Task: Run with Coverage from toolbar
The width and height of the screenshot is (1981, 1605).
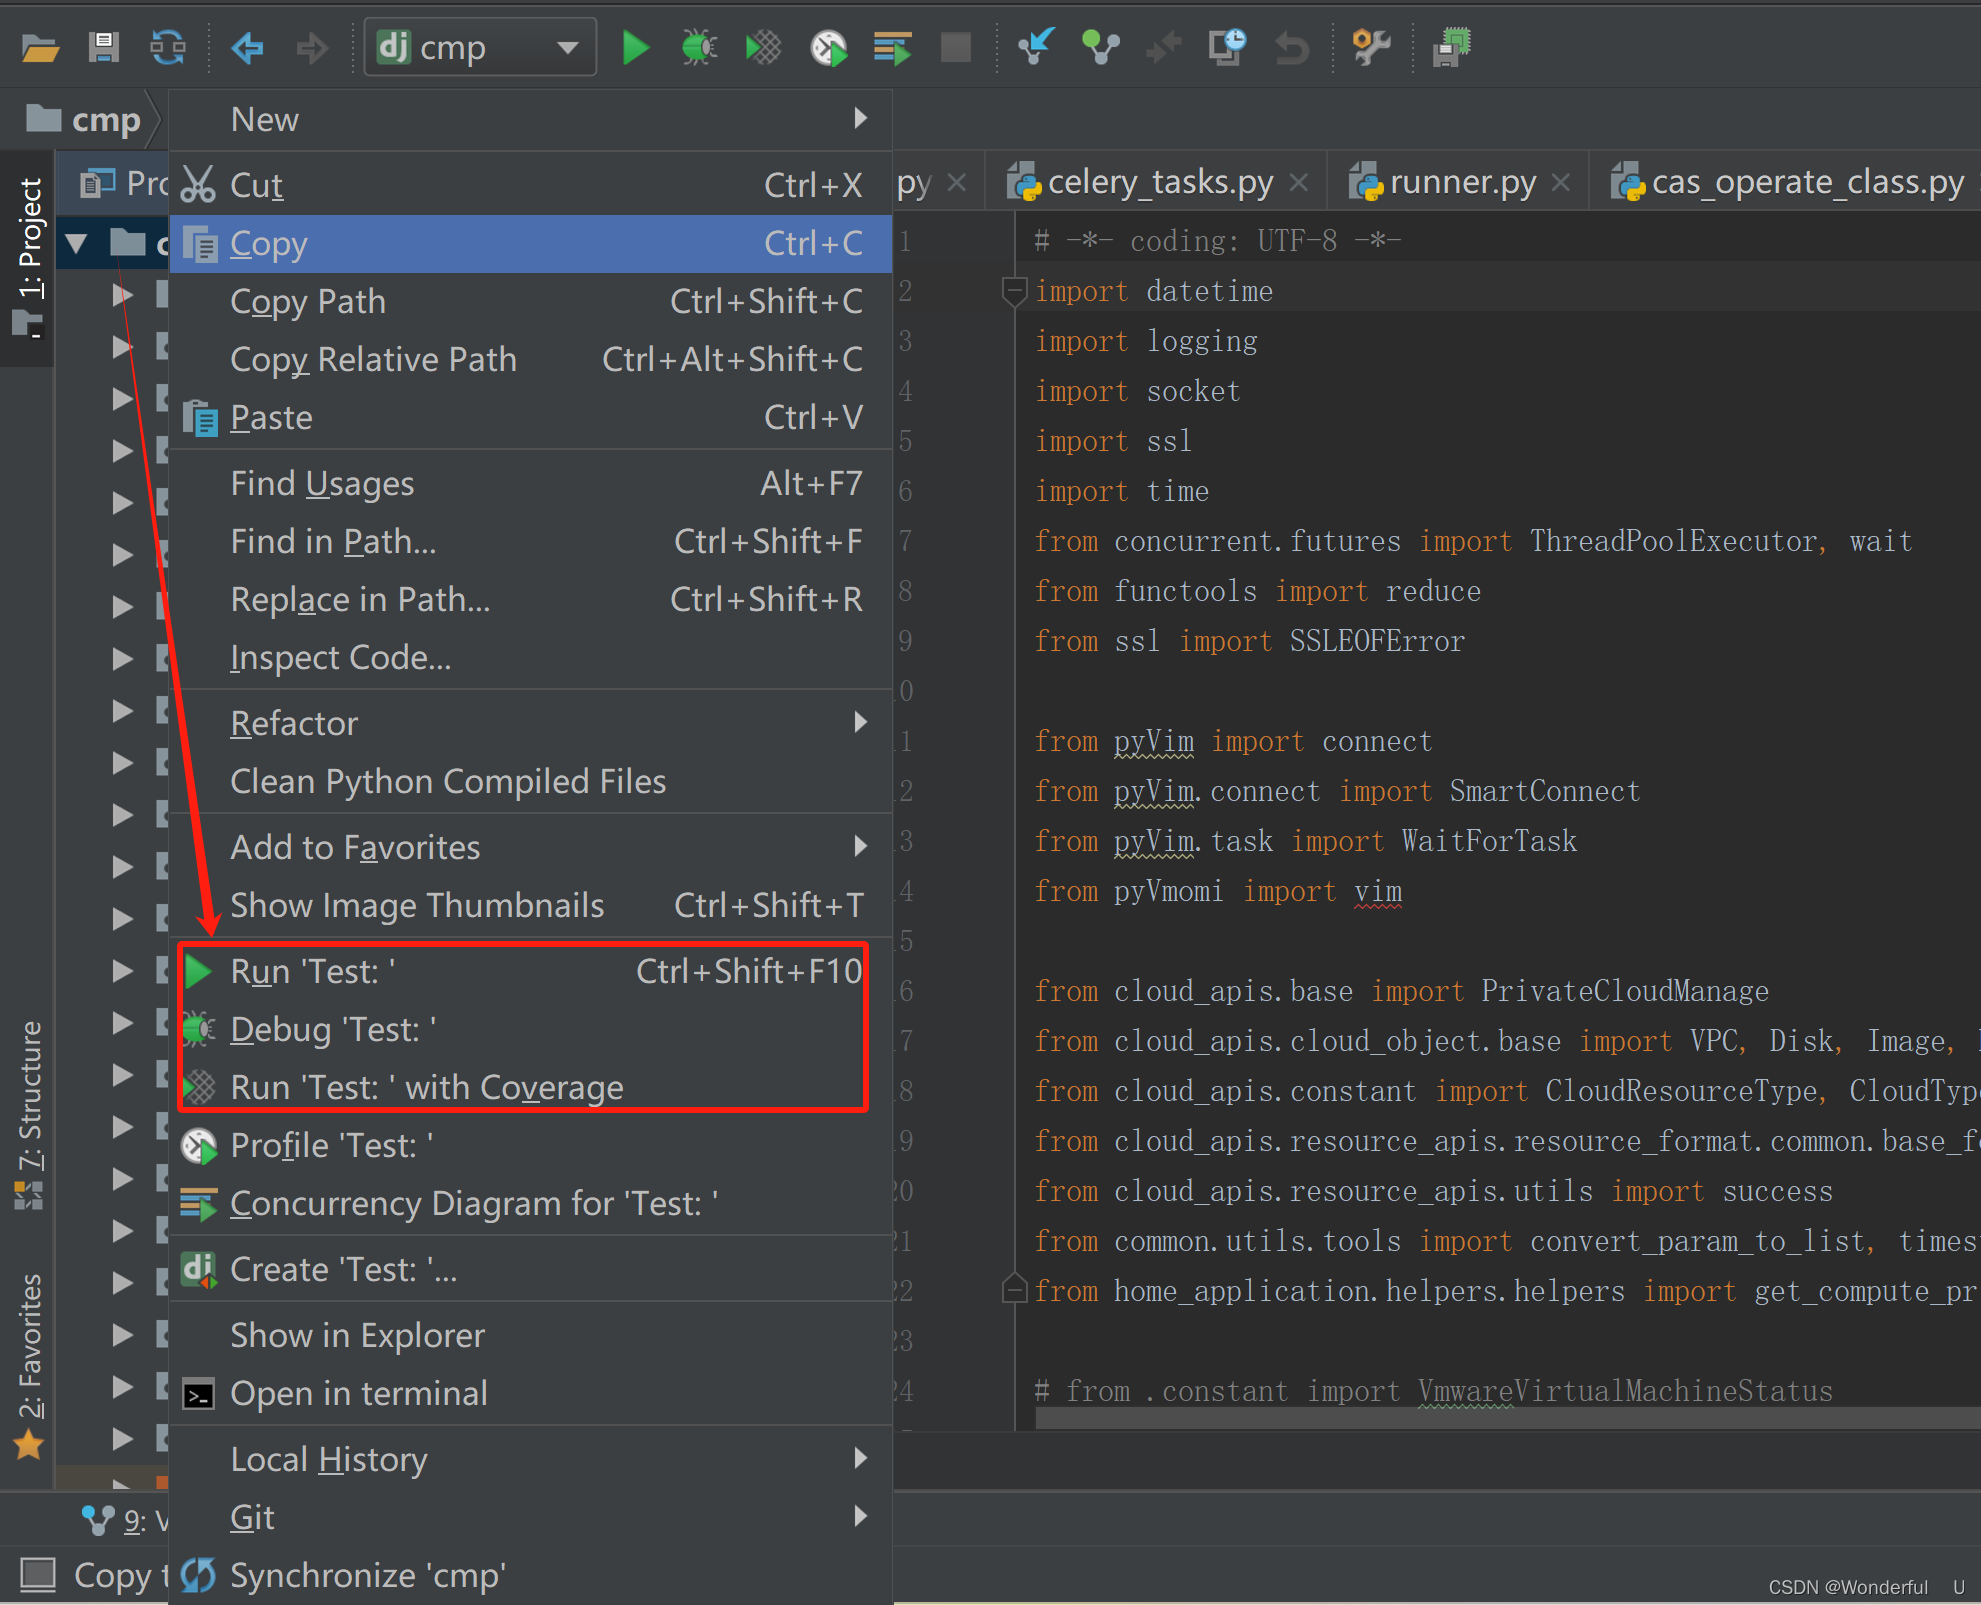Action: (763, 47)
